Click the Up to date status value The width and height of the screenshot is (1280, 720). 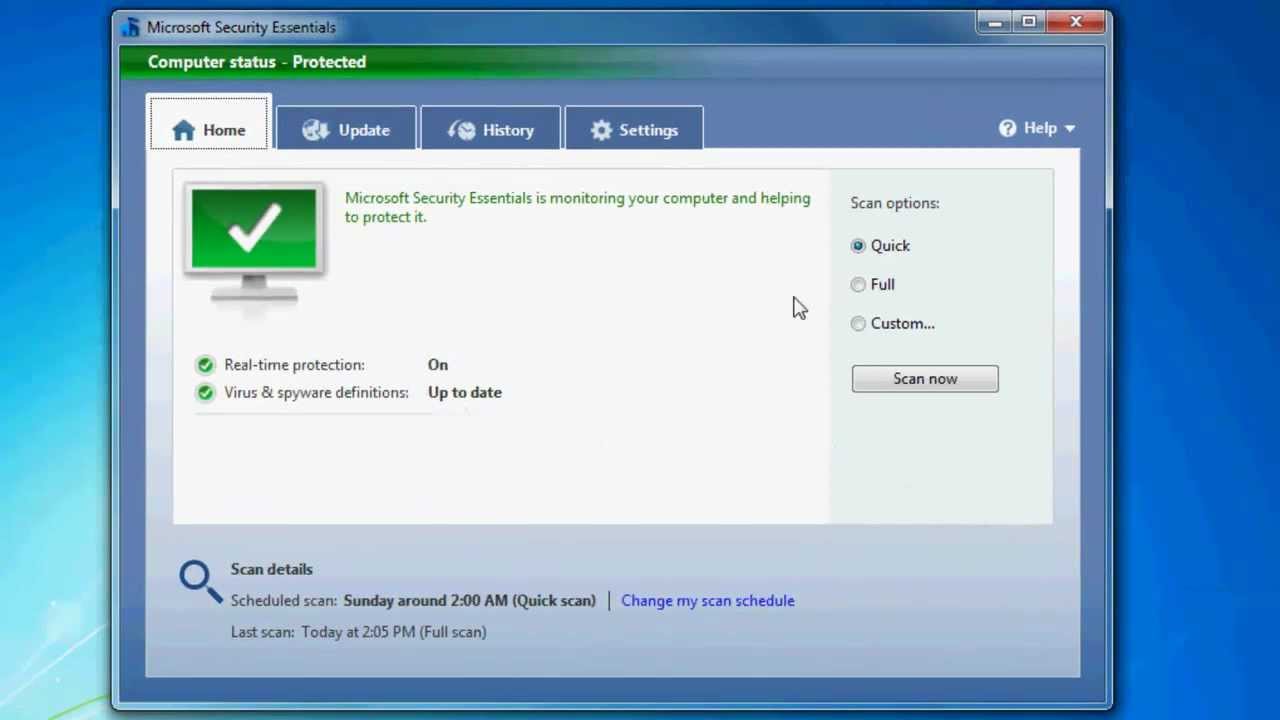(x=465, y=393)
